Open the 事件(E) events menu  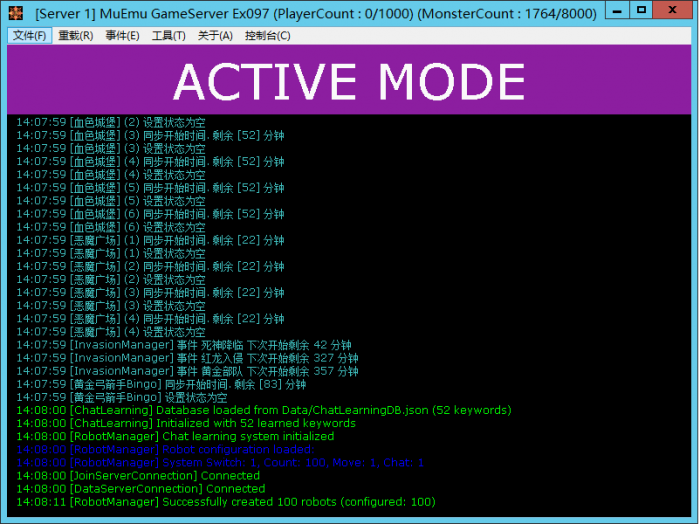(x=122, y=36)
